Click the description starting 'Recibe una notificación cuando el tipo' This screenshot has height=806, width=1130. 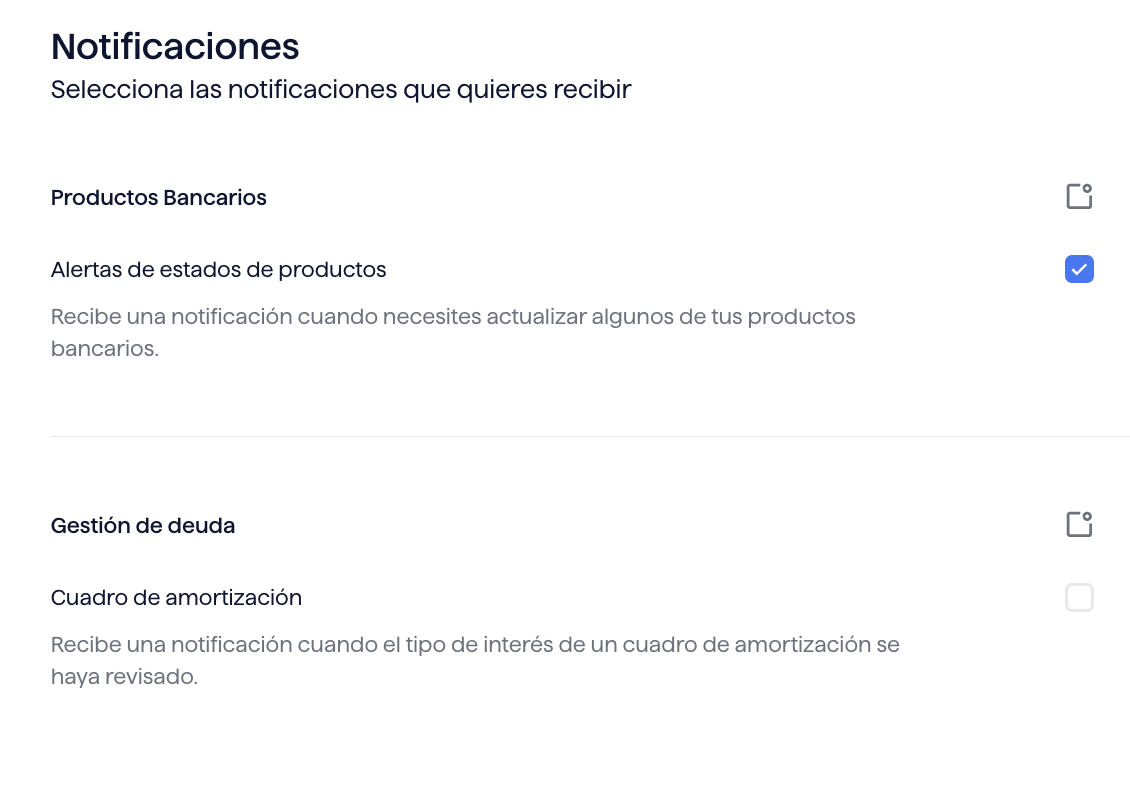click(x=475, y=660)
